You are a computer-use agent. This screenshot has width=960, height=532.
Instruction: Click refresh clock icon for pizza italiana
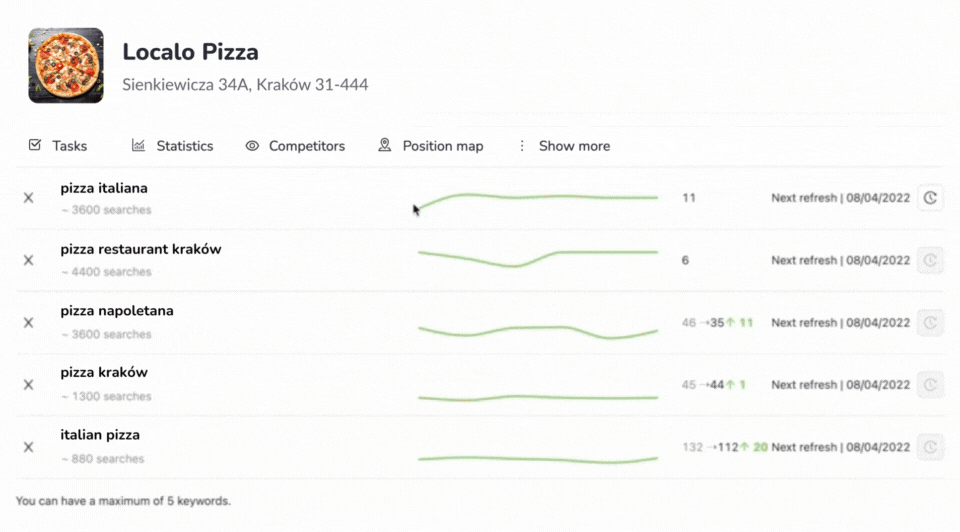tap(930, 198)
